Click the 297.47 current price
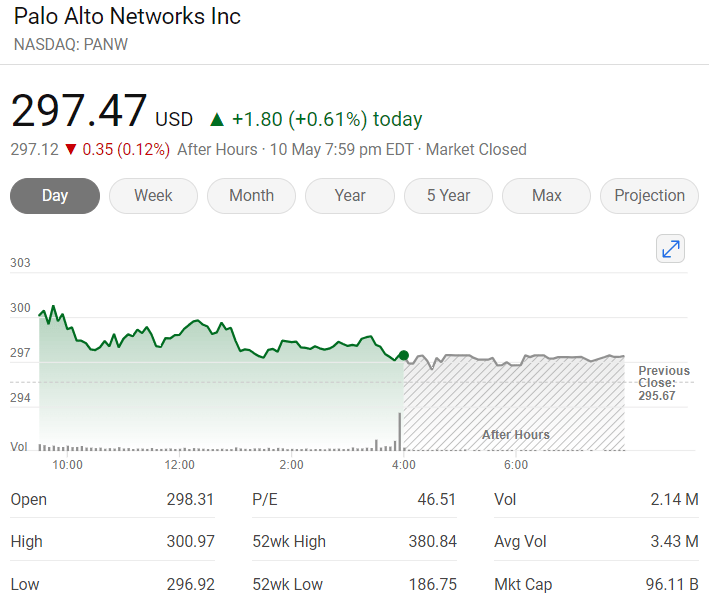Viewport: 709px width, 603px height. 79,111
